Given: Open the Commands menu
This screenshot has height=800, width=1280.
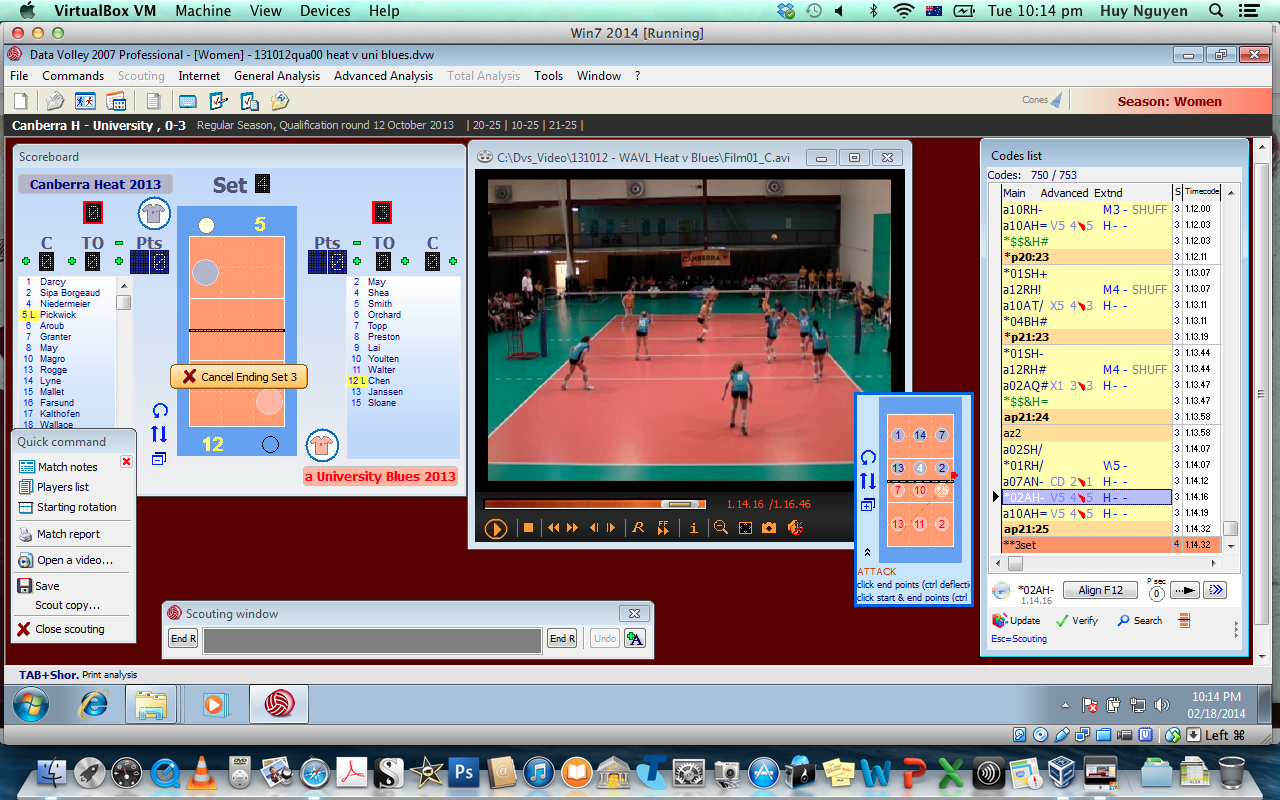Looking at the screenshot, I should (73, 76).
